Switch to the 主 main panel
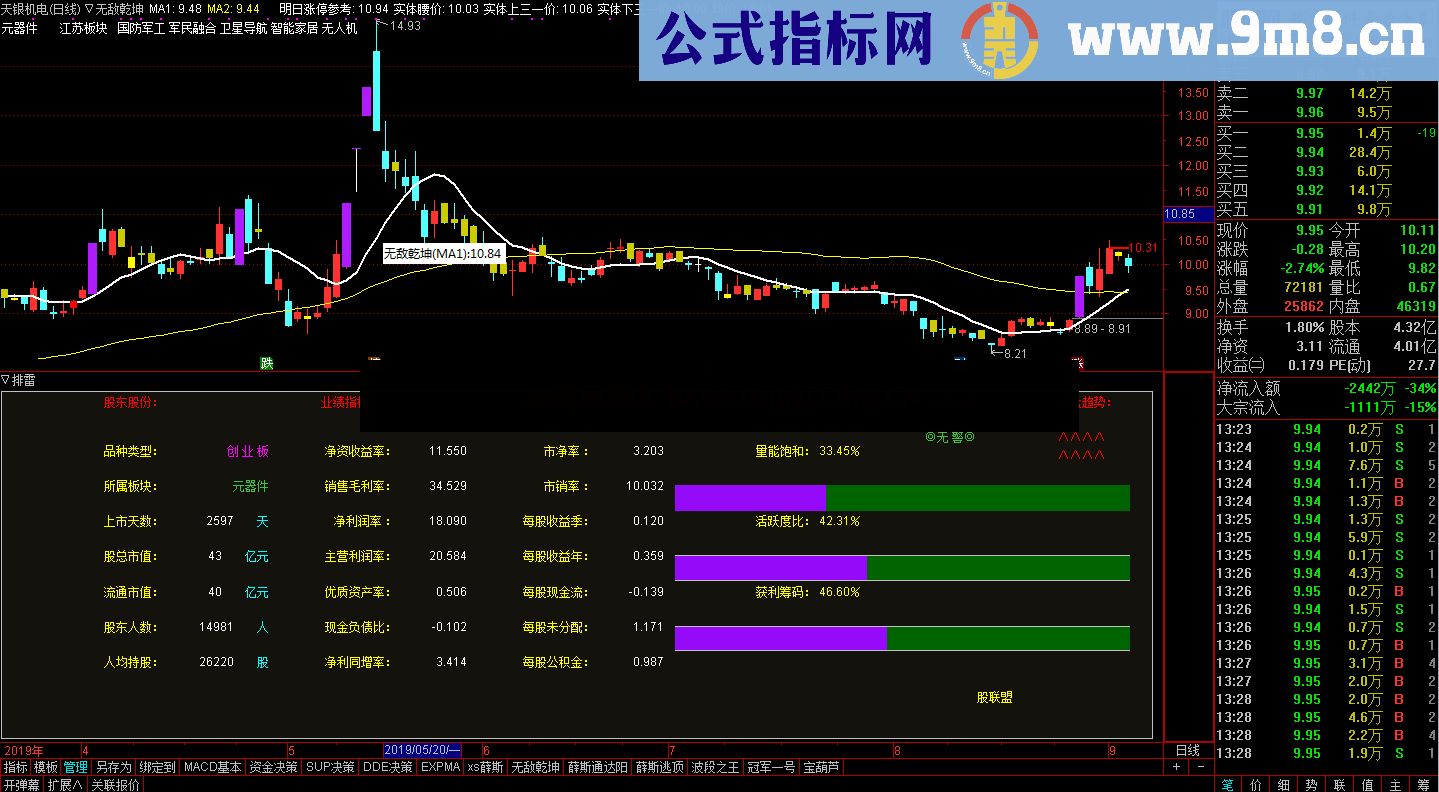This screenshot has height=792, width=1439. (x=1393, y=784)
